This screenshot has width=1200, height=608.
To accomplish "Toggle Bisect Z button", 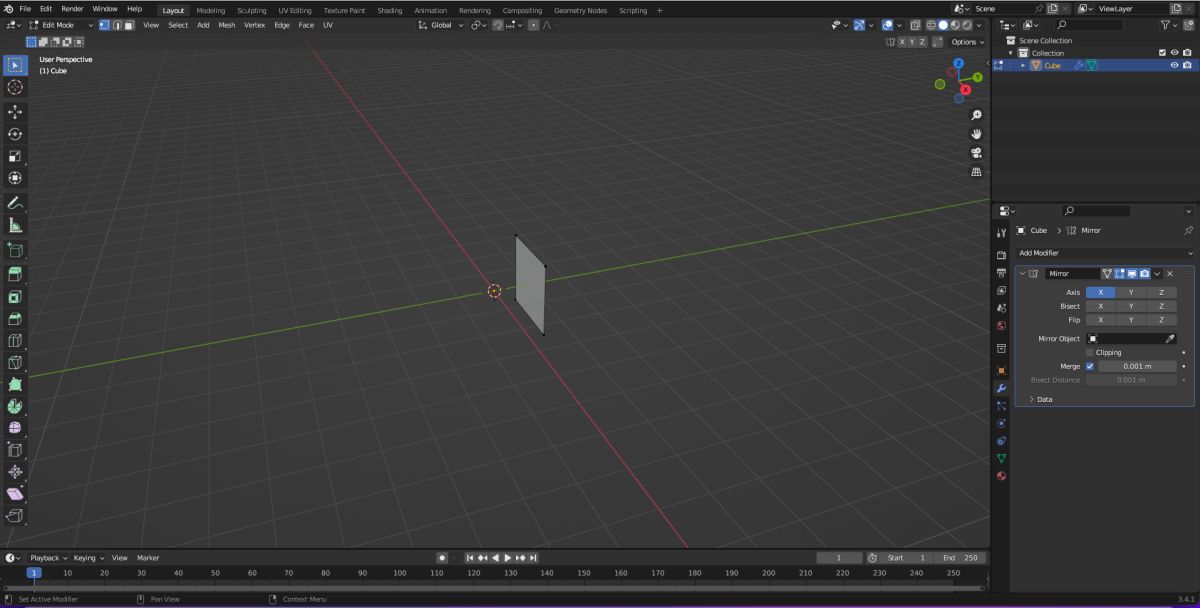I will pyautogui.click(x=1161, y=306).
